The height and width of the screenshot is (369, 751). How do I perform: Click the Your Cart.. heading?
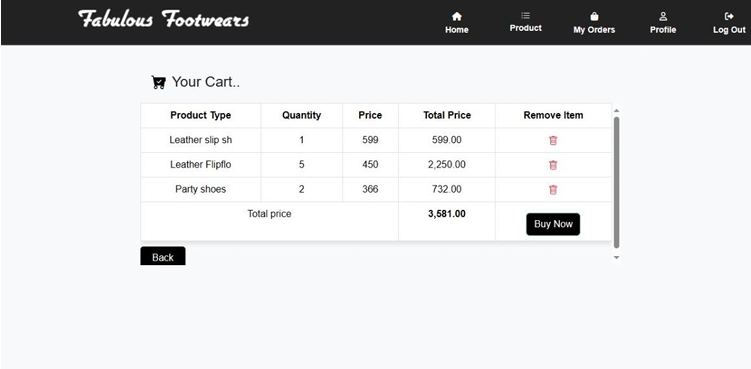(206, 82)
